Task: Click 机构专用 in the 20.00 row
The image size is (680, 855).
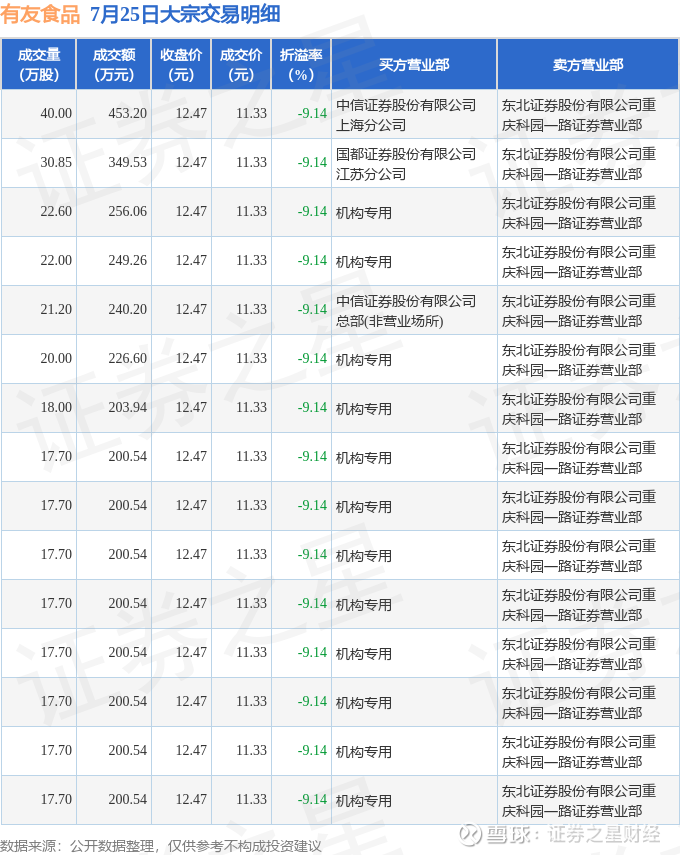Action: click(364, 360)
